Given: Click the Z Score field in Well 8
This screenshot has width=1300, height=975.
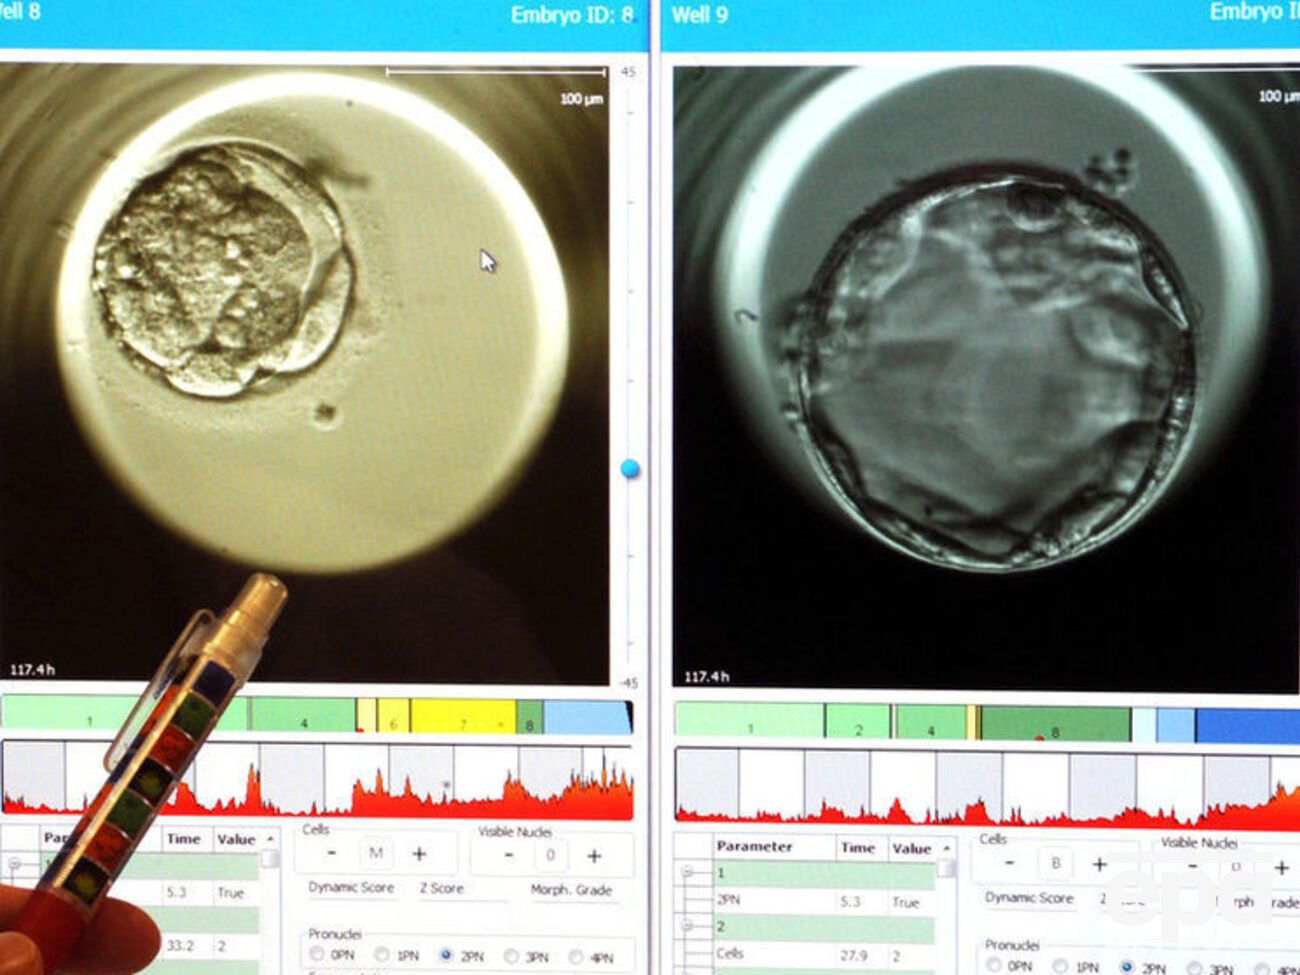Looking at the screenshot, I should pos(441,888).
